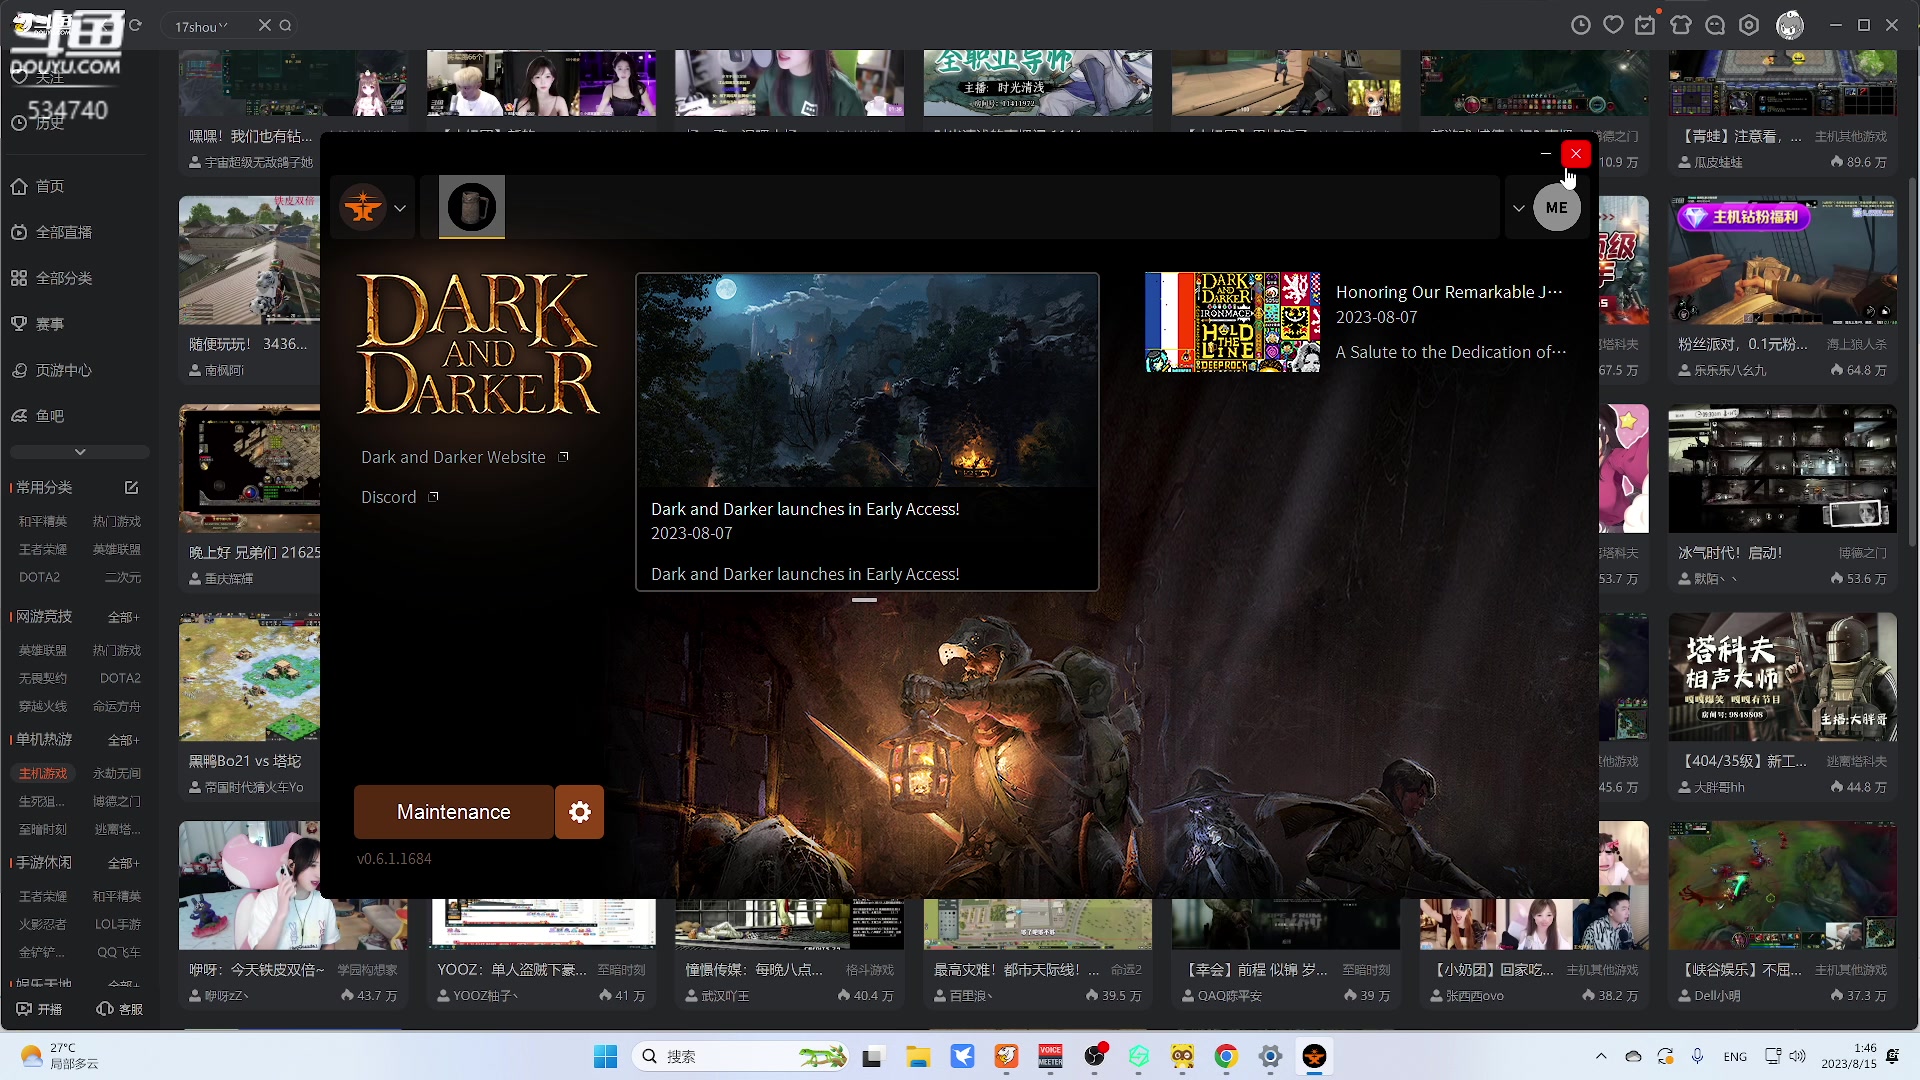This screenshot has height=1080, width=1920.
Task: Open OBS Studio from taskbar
Action: click(1095, 1057)
